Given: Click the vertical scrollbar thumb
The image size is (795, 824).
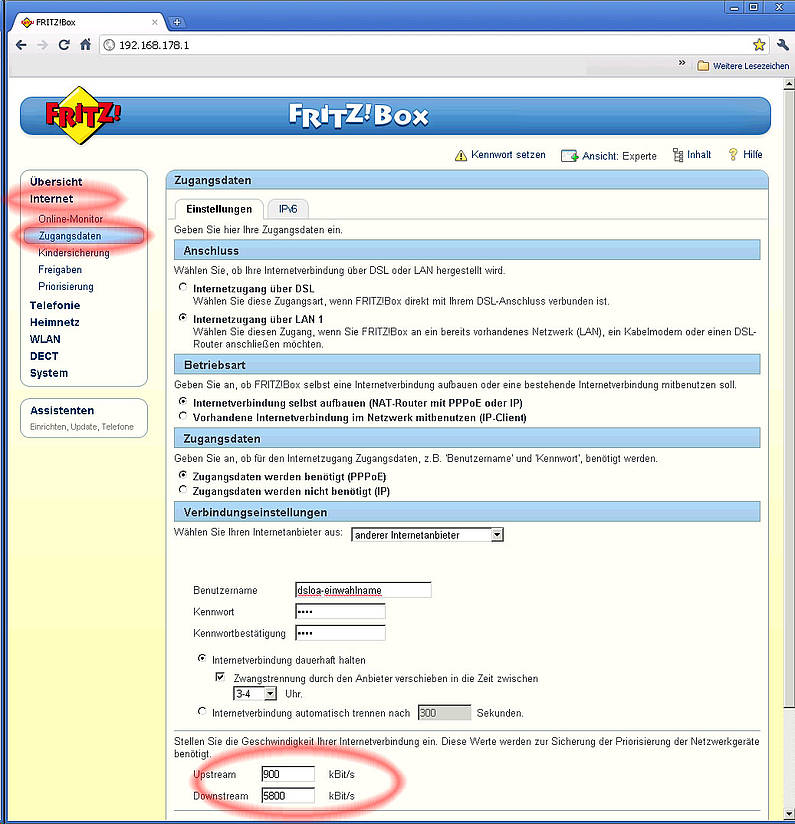Looking at the screenshot, I should pos(788,398).
